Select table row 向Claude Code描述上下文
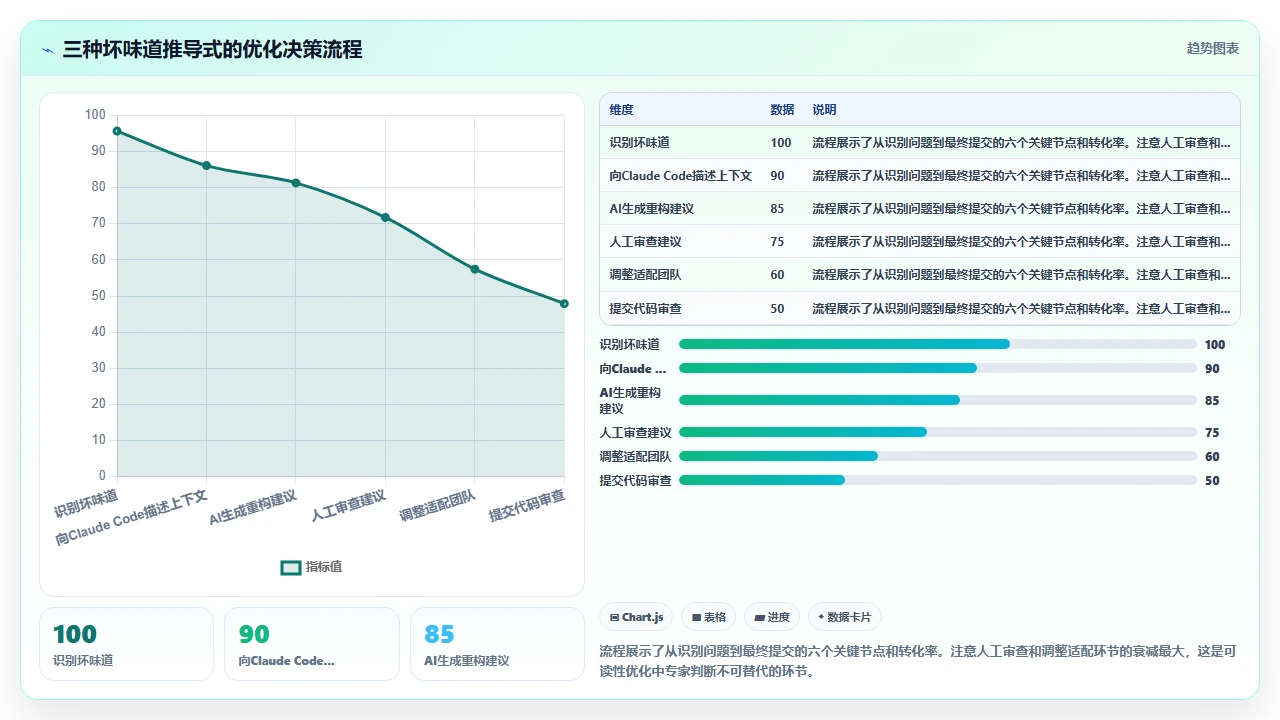1280x720 pixels. coord(920,175)
